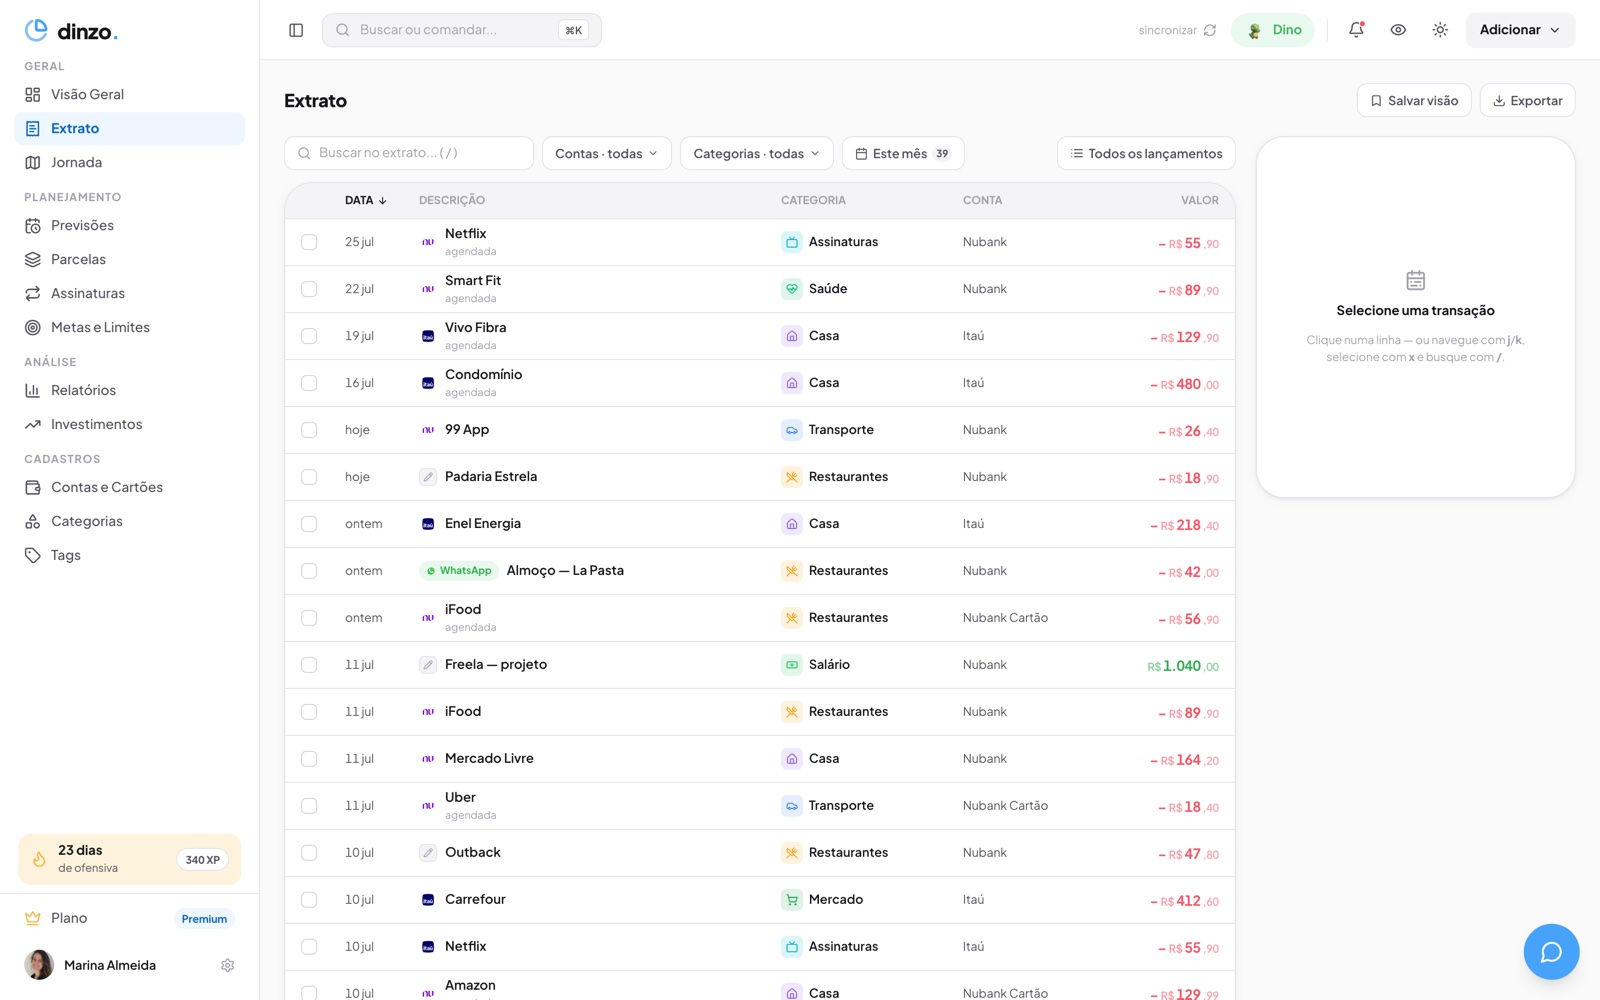Click the manual-entry pencil icon beside Outback

click(x=428, y=853)
